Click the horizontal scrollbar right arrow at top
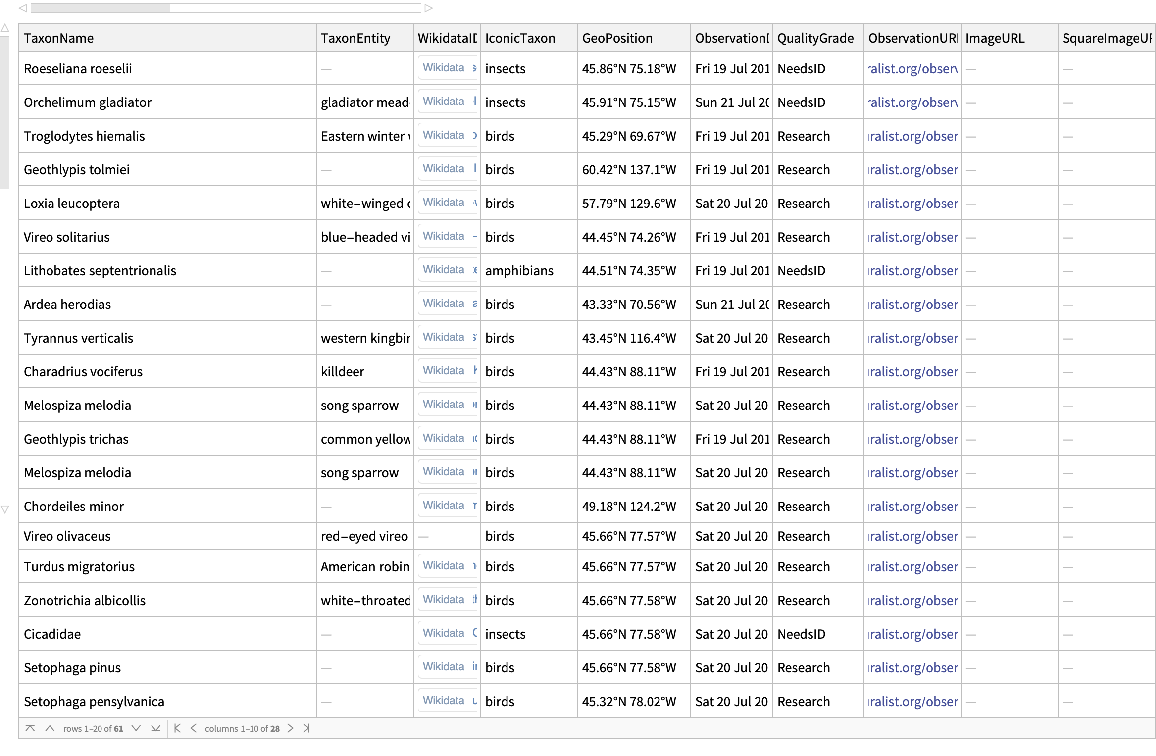 [428, 8]
